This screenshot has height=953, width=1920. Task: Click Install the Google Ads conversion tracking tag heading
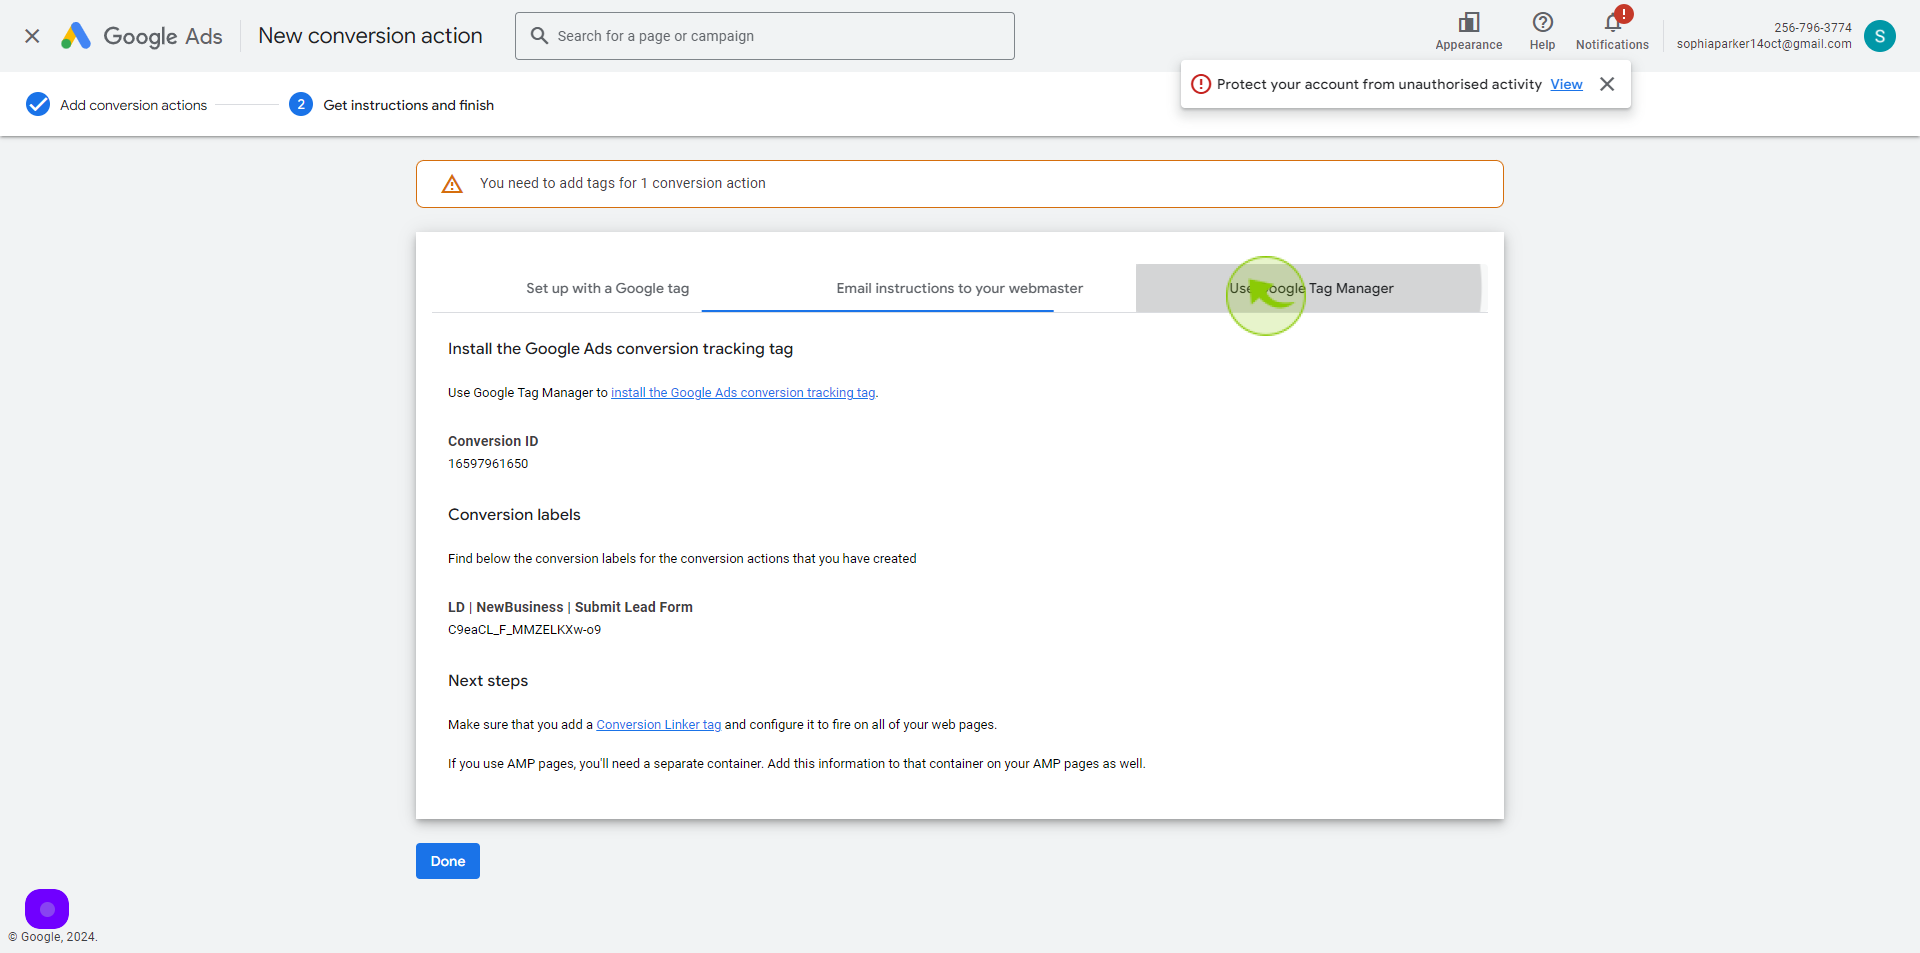point(620,349)
